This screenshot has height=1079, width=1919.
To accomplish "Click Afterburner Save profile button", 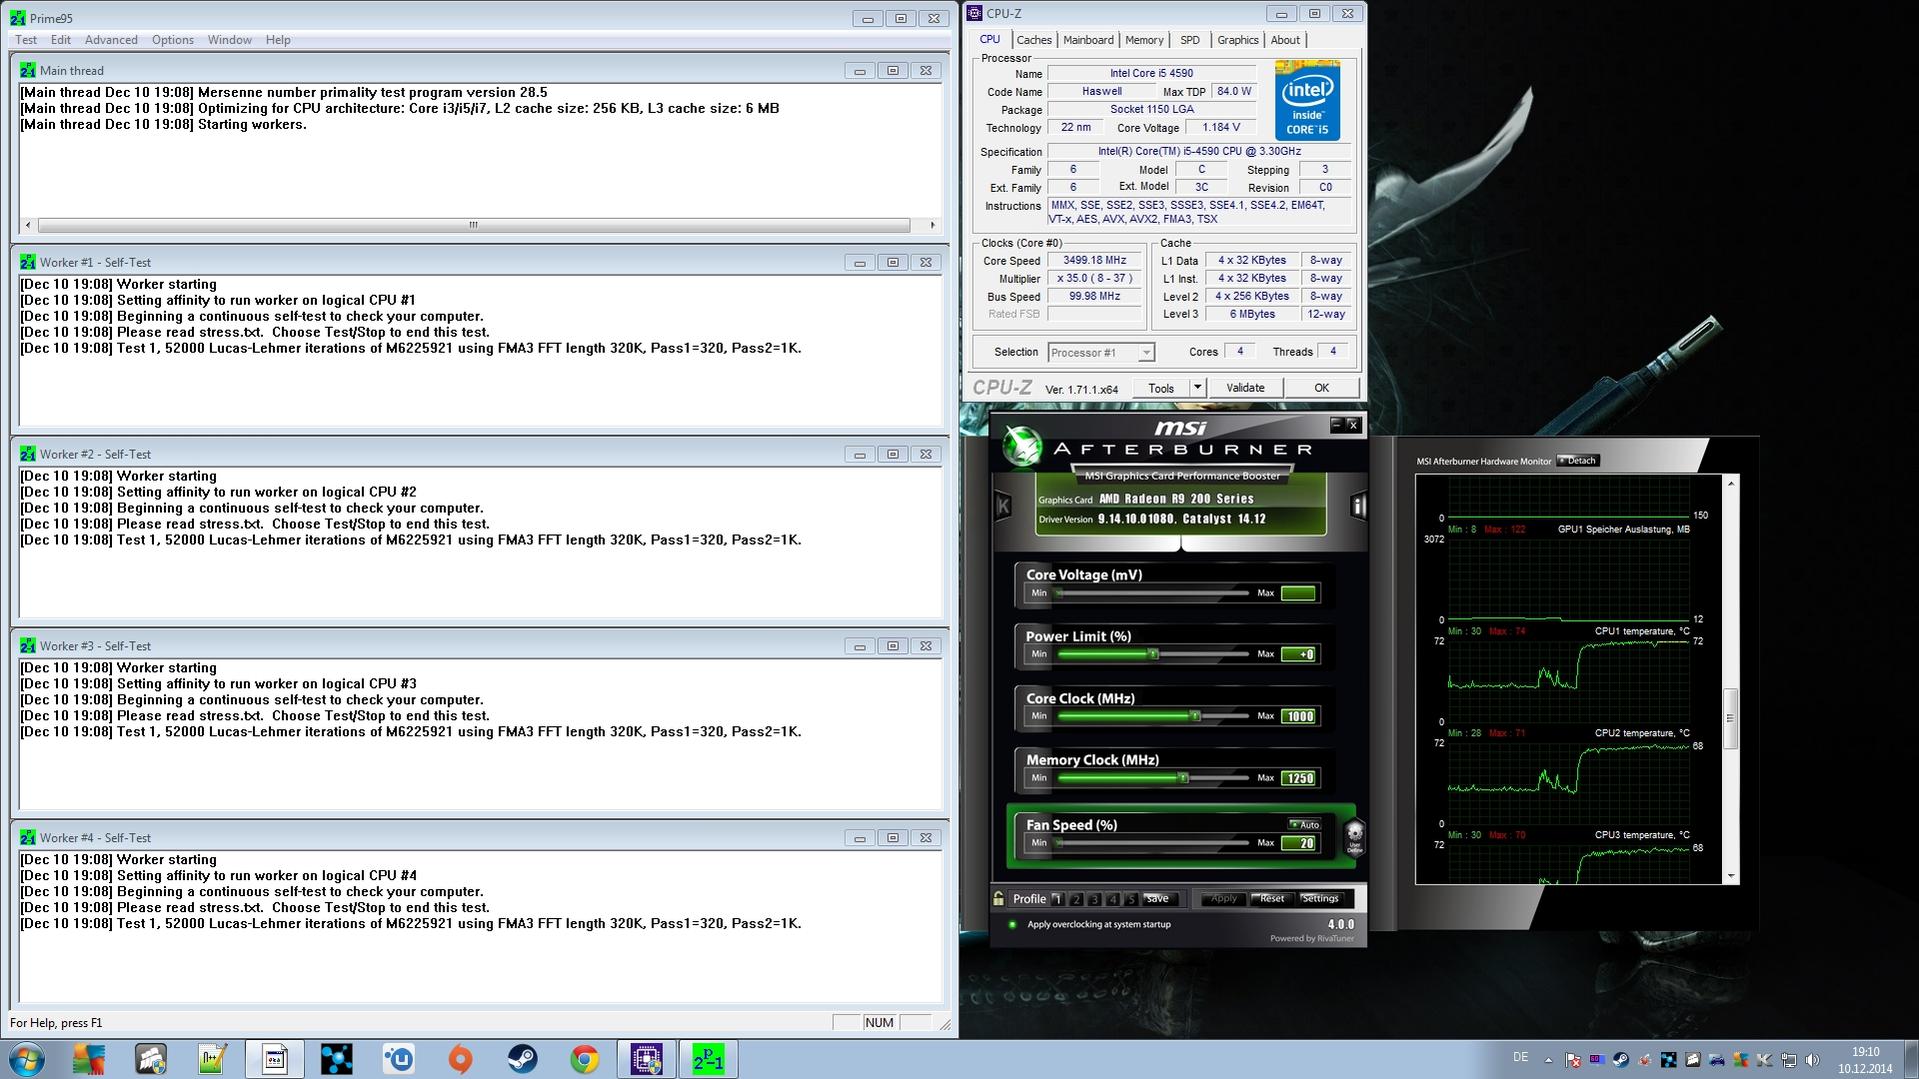I will [1158, 898].
